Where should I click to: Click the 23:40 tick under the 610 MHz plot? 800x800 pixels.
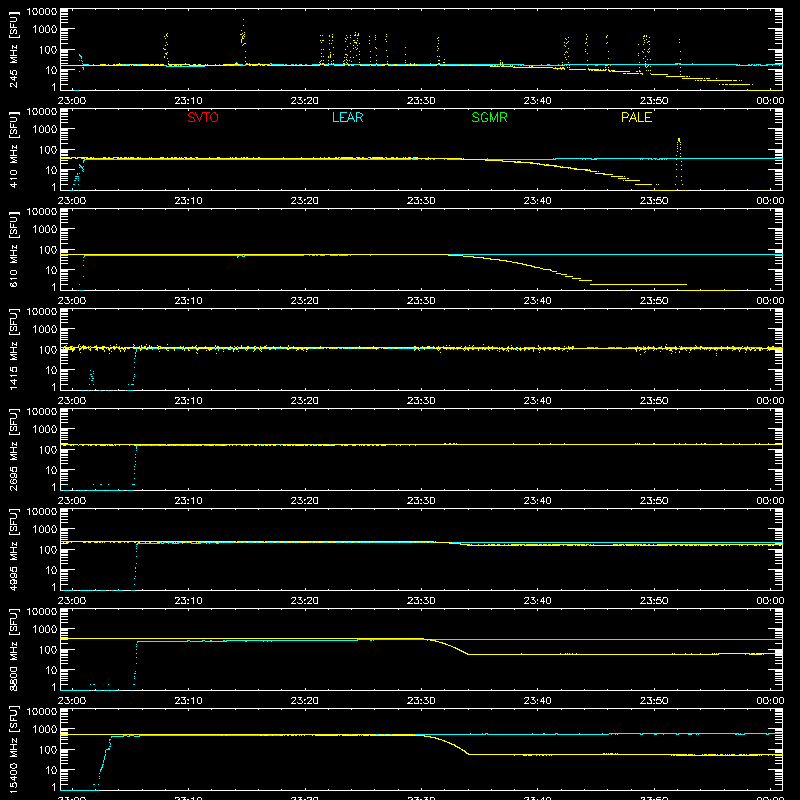pyautogui.click(x=537, y=301)
